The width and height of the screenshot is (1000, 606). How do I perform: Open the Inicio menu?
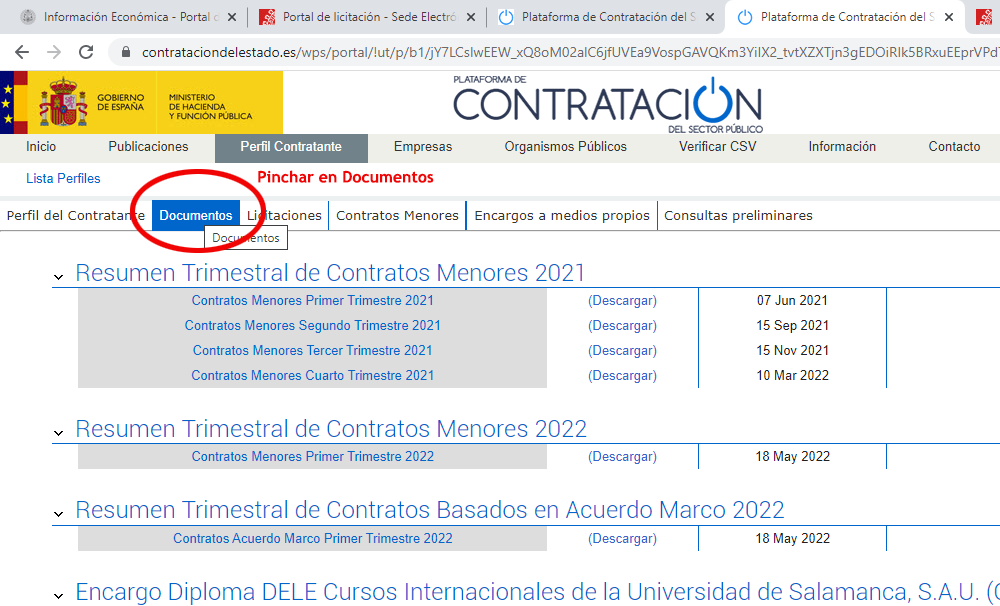click(41, 147)
